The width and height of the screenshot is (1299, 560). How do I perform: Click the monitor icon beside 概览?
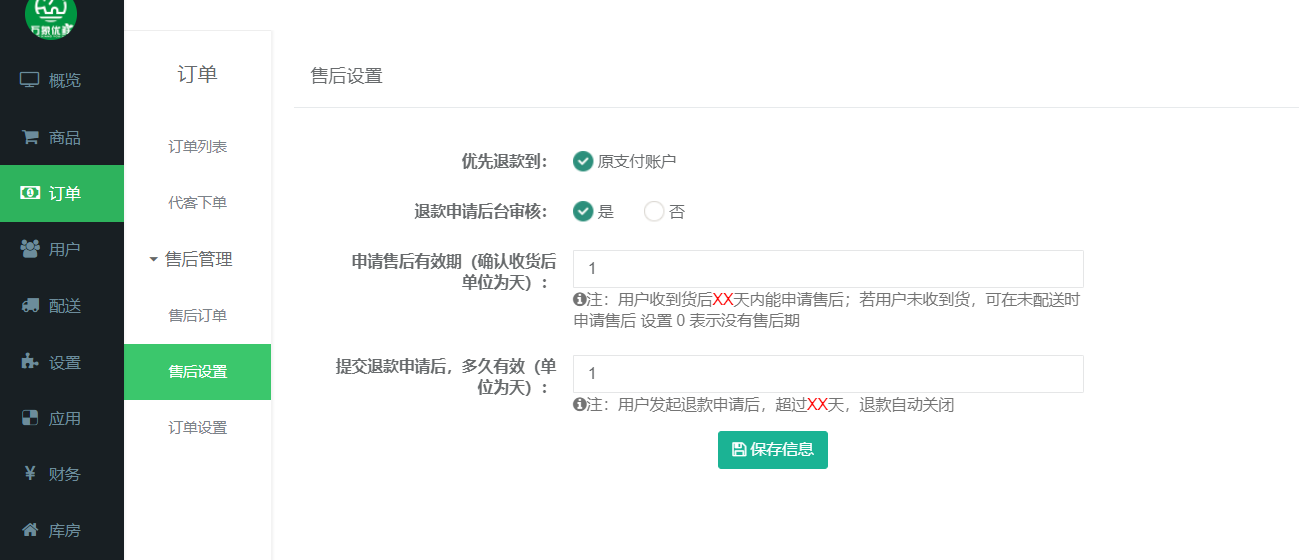[x=30, y=80]
